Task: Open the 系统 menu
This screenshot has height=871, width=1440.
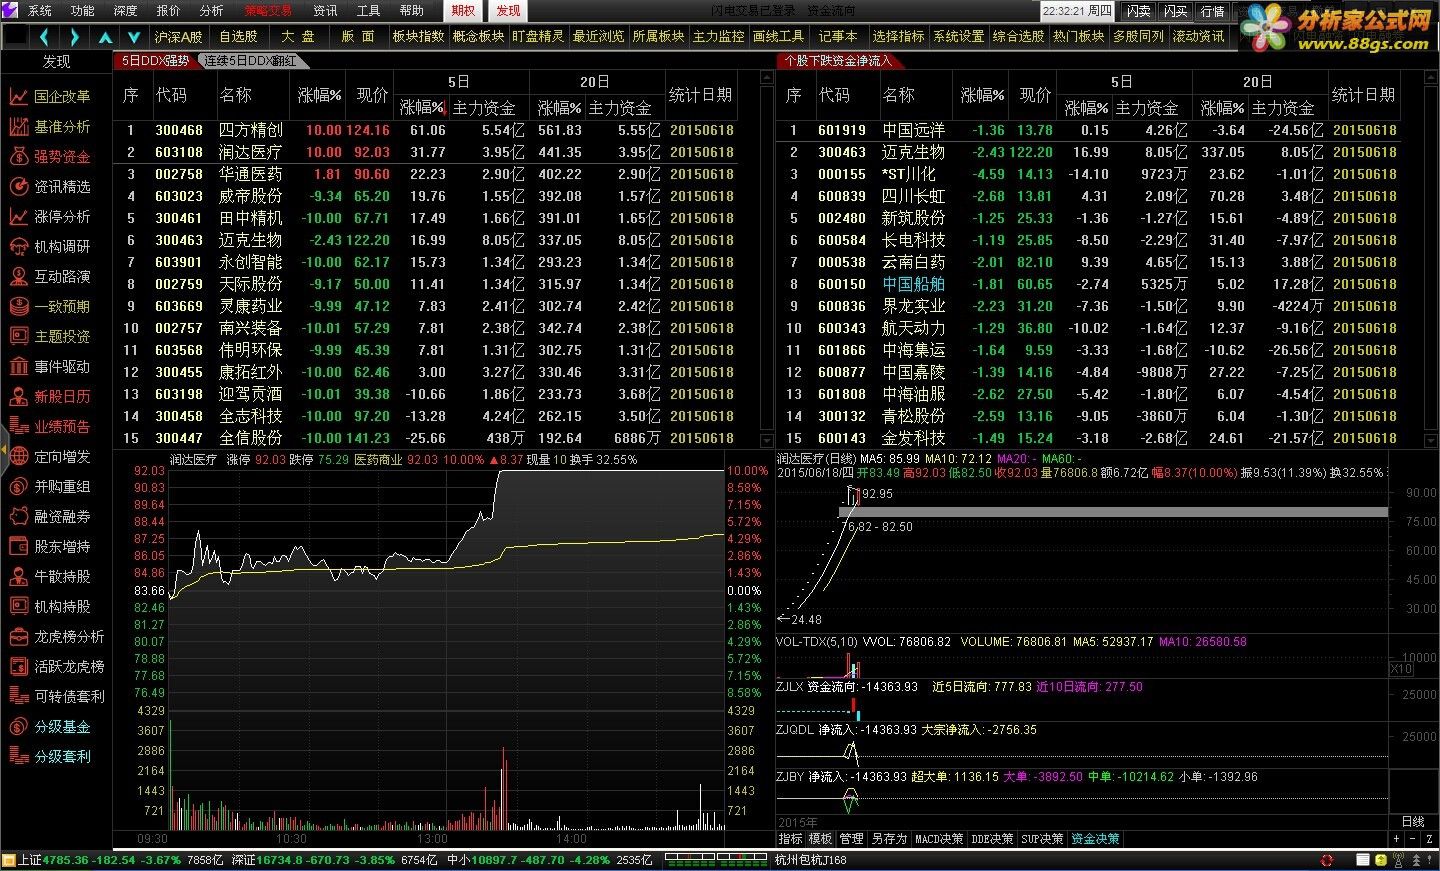Action: [x=39, y=11]
